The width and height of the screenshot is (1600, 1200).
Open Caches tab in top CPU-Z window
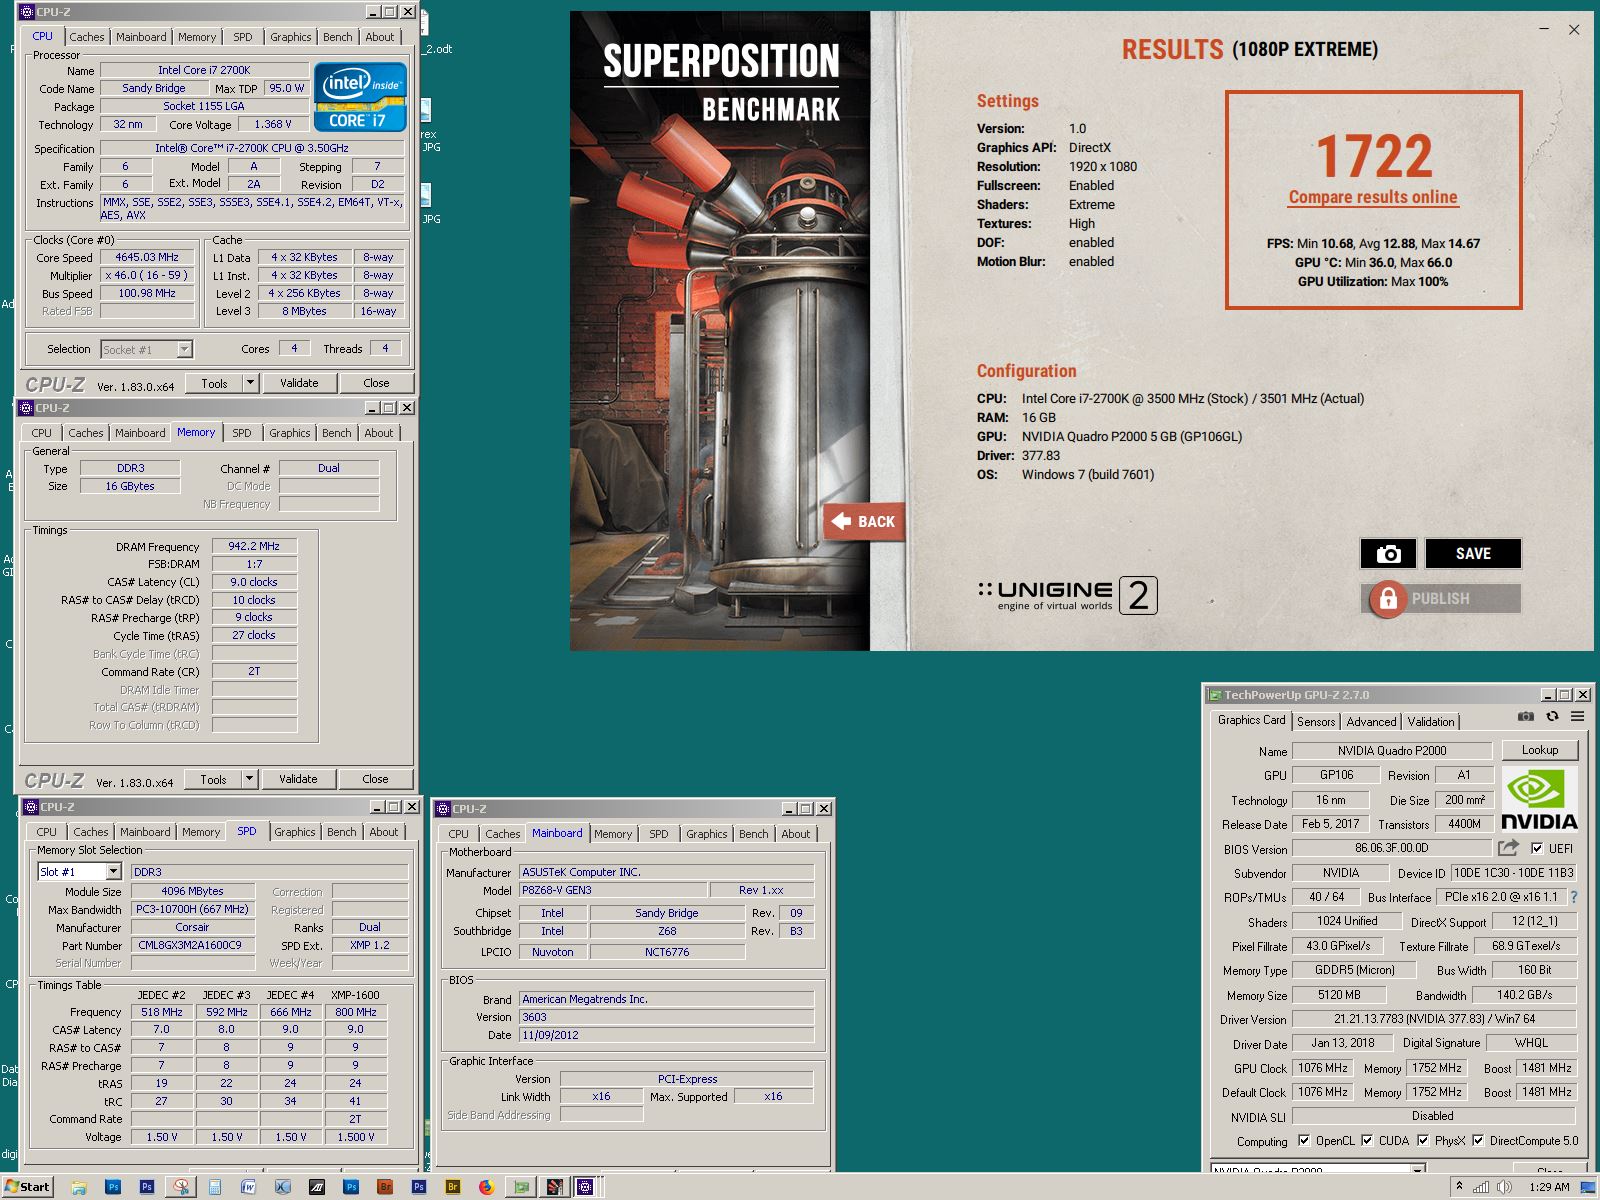[x=87, y=37]
